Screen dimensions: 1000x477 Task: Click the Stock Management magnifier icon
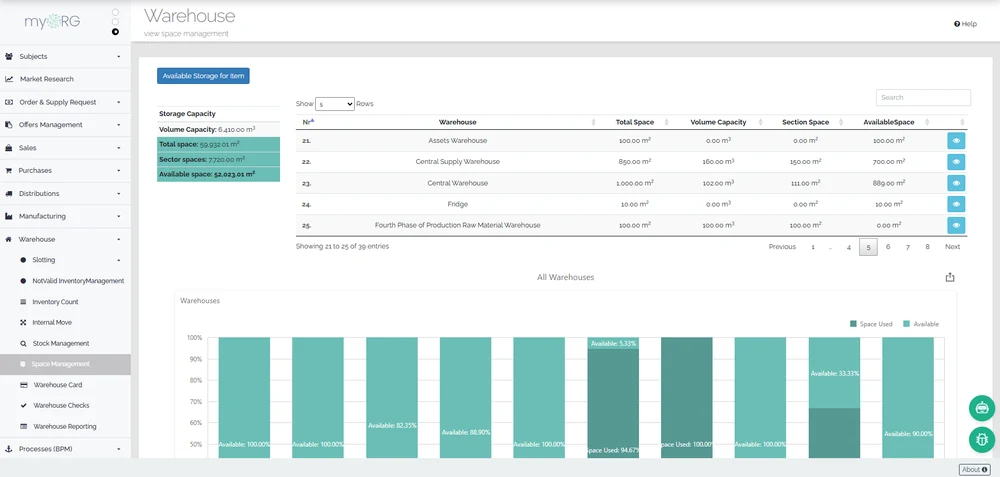click(x=24, y=343)
